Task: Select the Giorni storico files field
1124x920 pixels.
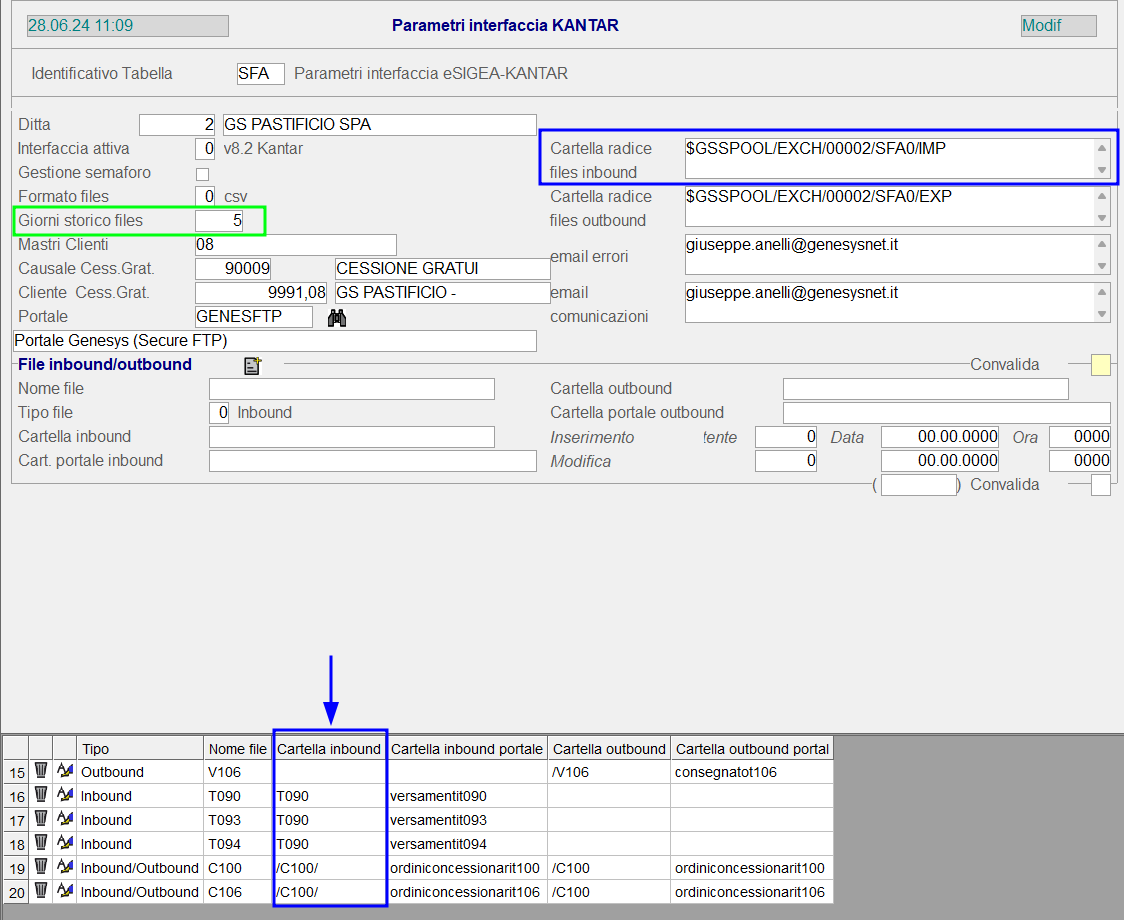Action: click(219, 221)
